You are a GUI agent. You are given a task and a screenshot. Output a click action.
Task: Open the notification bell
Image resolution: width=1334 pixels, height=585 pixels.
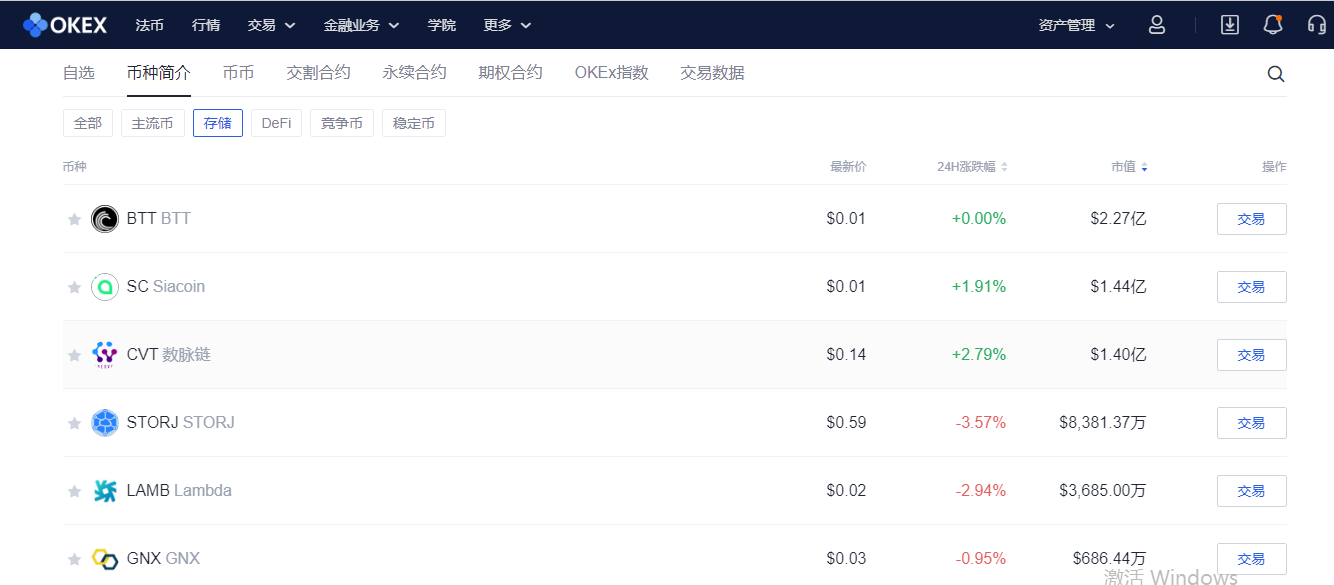[x=1272, y=24]
